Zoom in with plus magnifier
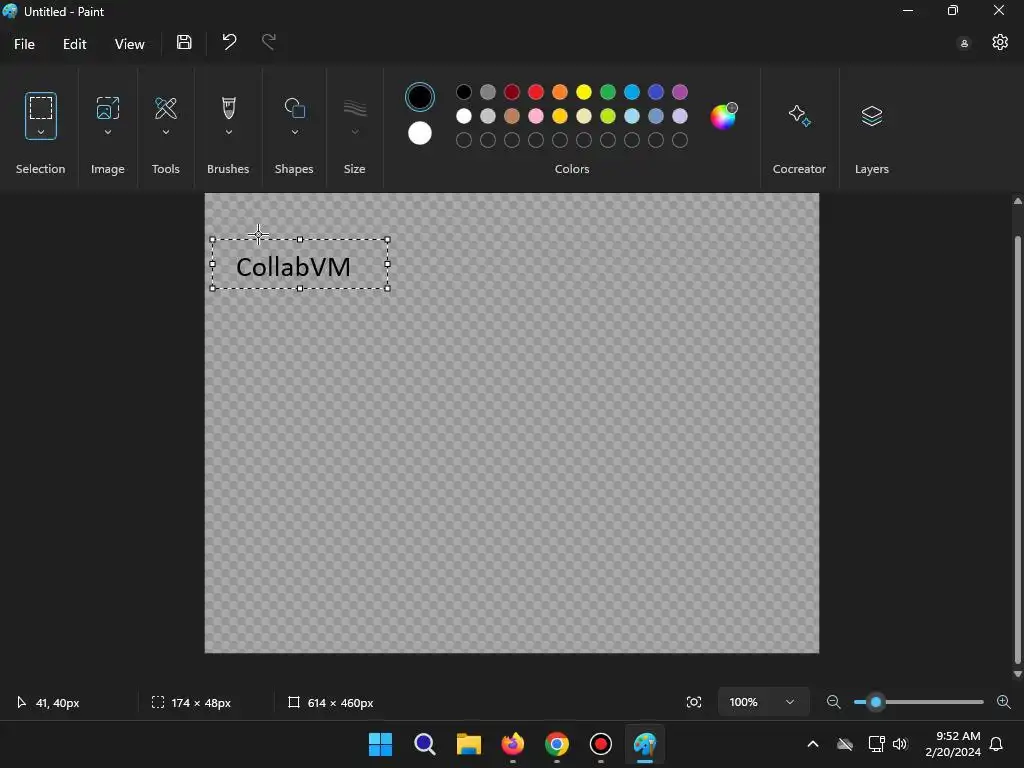 coord(1004,702)
